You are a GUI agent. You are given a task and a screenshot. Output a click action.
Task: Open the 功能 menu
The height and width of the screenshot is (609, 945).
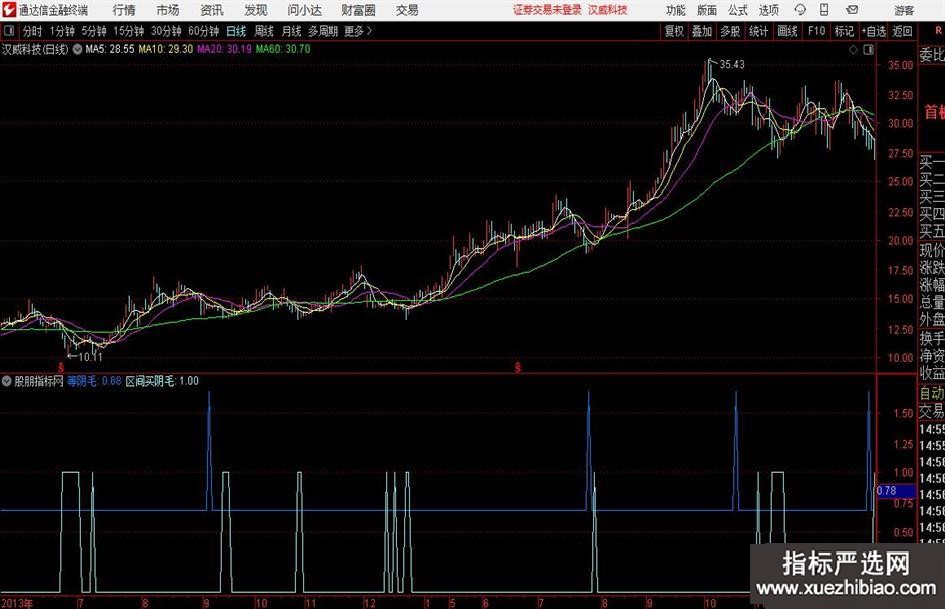pyautogui.click(x=675, y=10)
